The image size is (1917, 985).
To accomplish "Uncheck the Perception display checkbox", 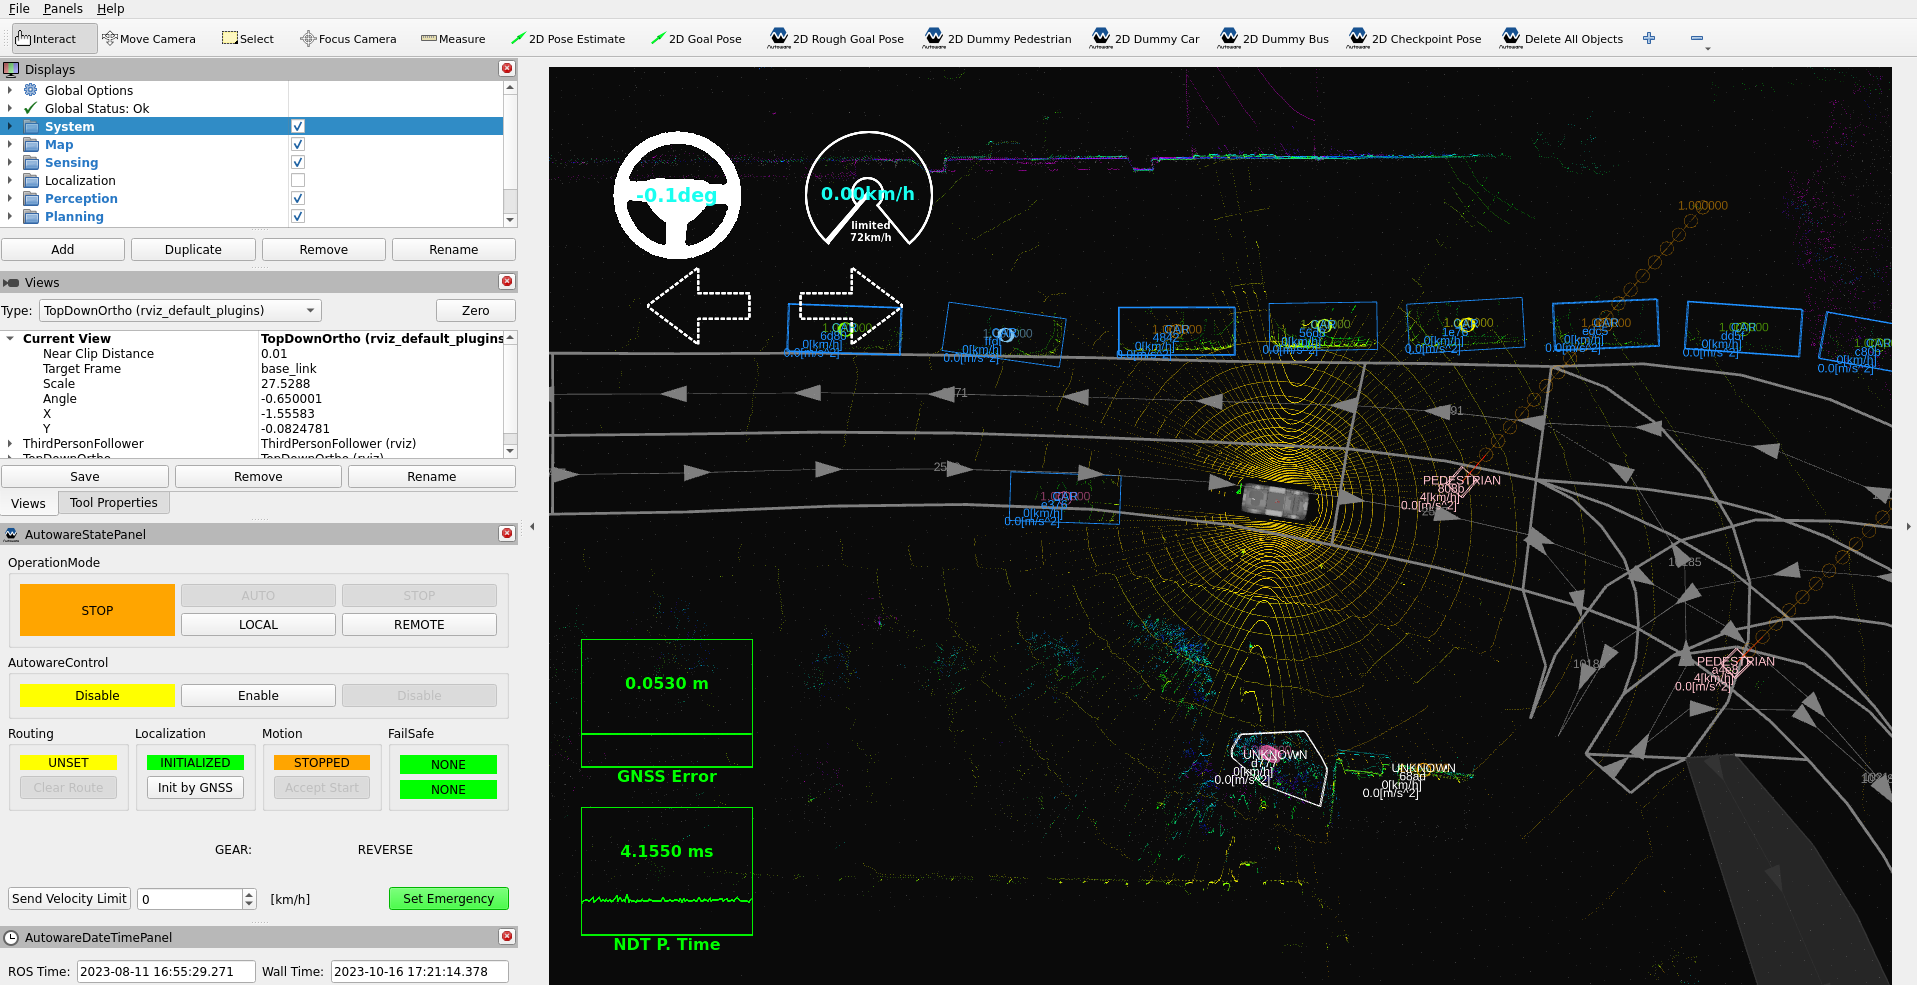I will [x=298, y=199].
